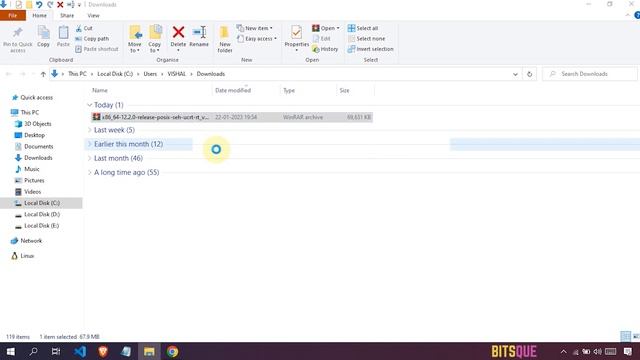Open Local Disk (E:) in sidebar

pyautogui.click(x=37, y=226)
